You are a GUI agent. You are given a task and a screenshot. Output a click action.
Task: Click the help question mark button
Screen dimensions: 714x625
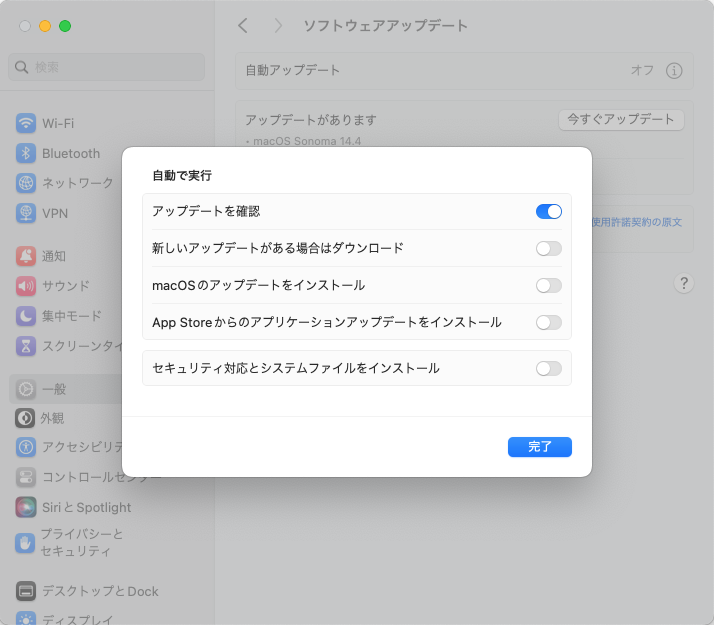(683, 283)
